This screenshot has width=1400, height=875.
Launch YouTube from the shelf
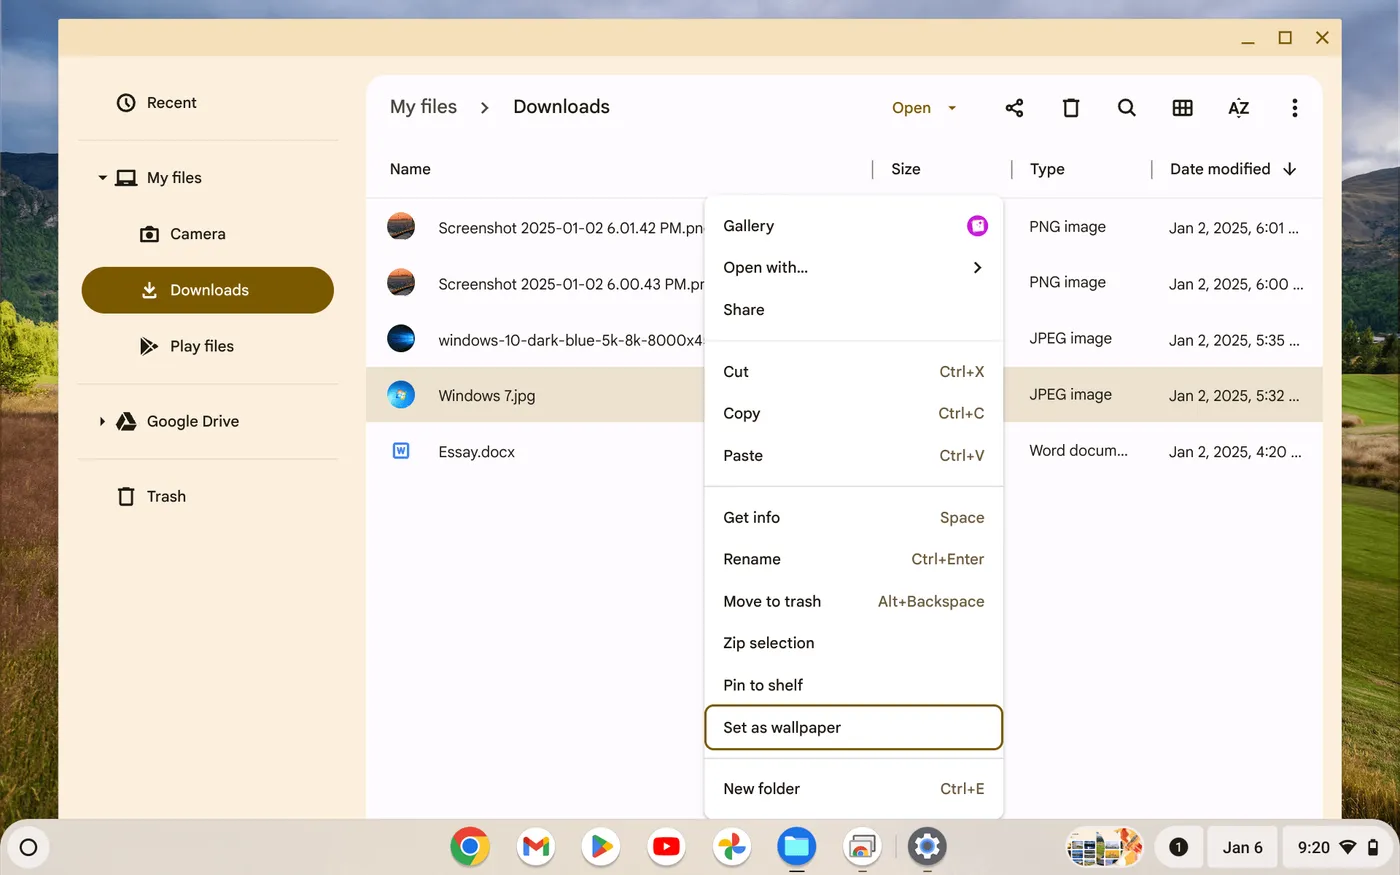point(666,847)
